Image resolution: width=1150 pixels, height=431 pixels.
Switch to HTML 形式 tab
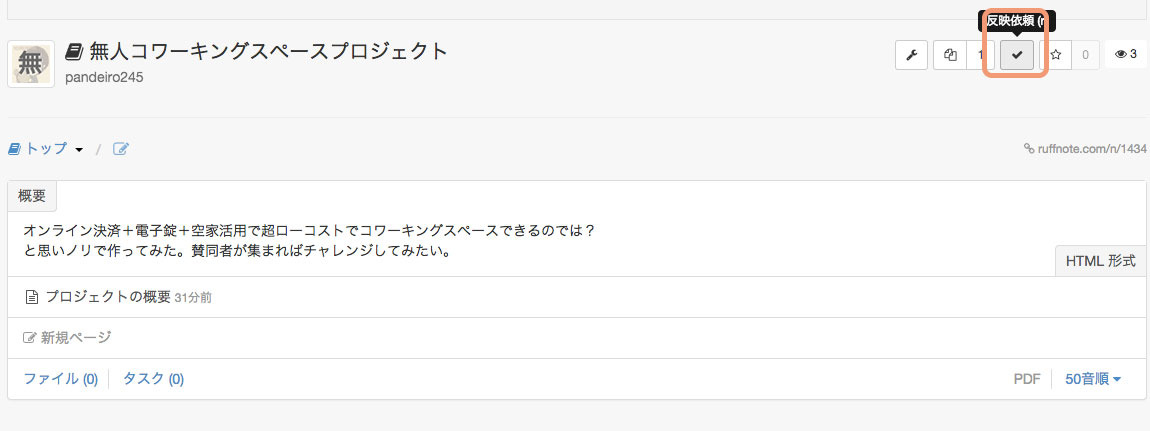(1100, 261)
